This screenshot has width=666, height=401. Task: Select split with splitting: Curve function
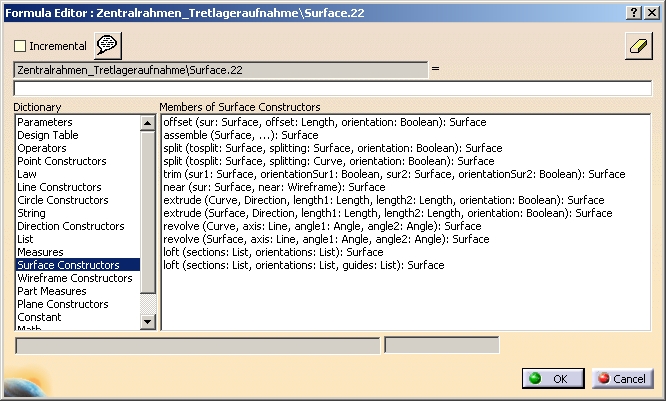point(329,161)
